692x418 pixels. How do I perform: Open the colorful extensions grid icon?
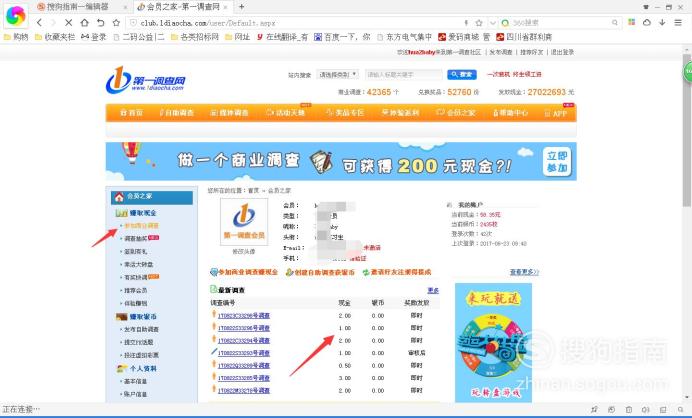pyautogui.click(x=632, y=22)
